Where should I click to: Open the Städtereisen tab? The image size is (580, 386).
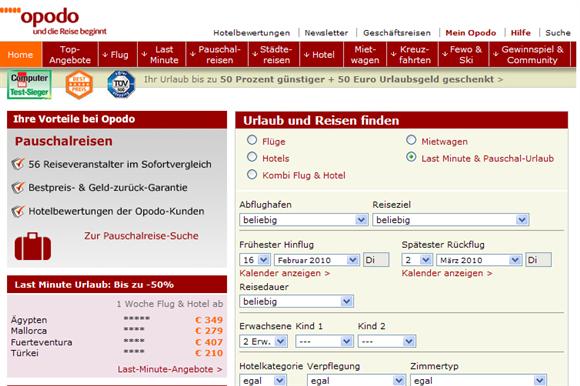click(274, 54)
